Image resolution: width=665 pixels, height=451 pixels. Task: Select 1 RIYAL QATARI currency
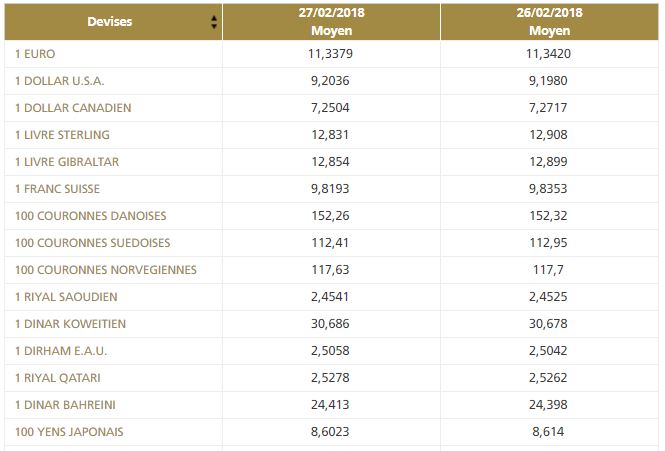coord(58,378)
